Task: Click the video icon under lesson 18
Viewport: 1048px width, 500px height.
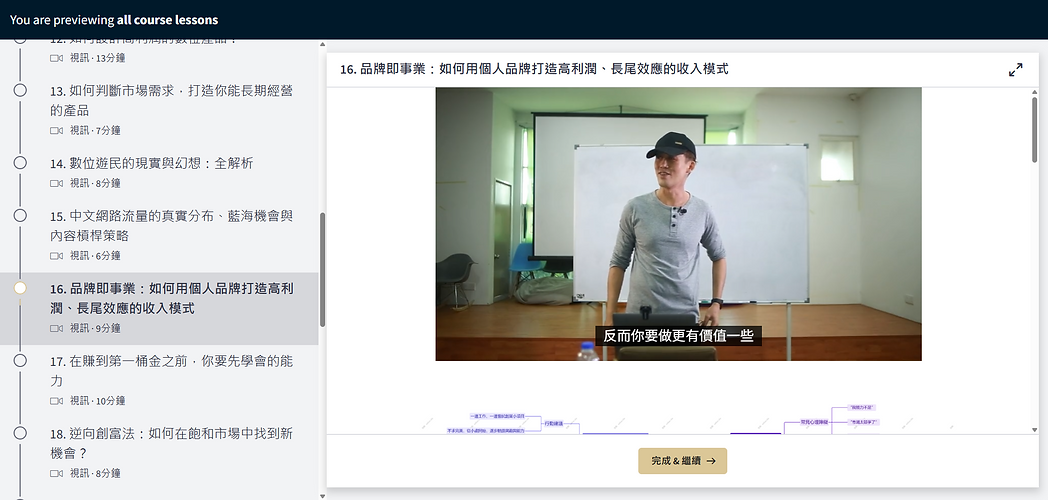Action: coord(56,473)
